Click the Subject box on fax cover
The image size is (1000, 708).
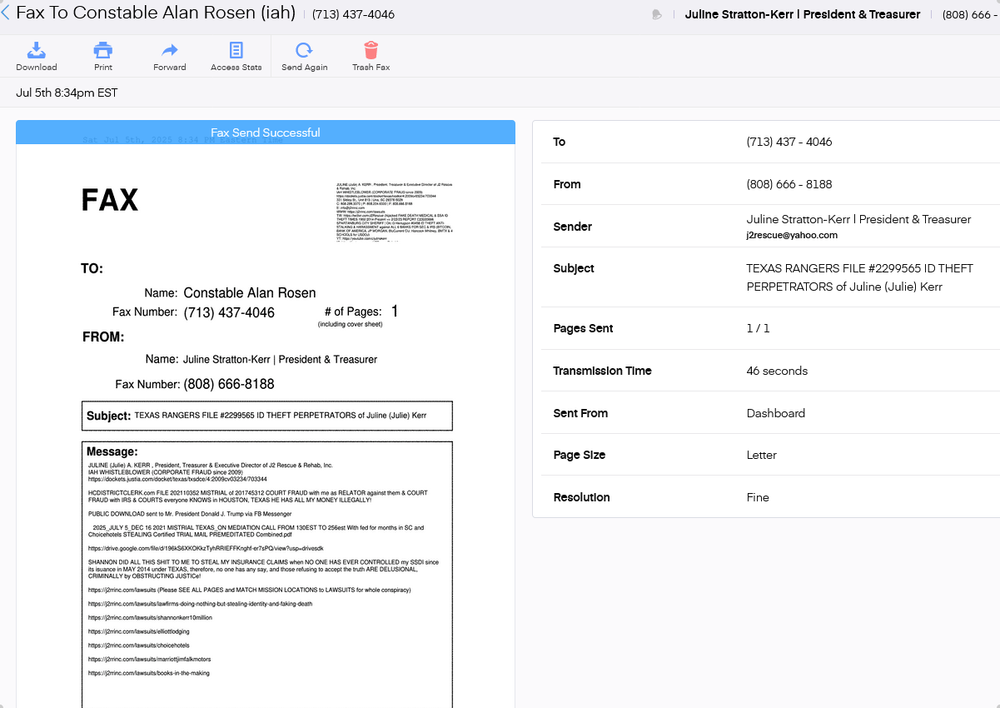click(x=267, y=415)
